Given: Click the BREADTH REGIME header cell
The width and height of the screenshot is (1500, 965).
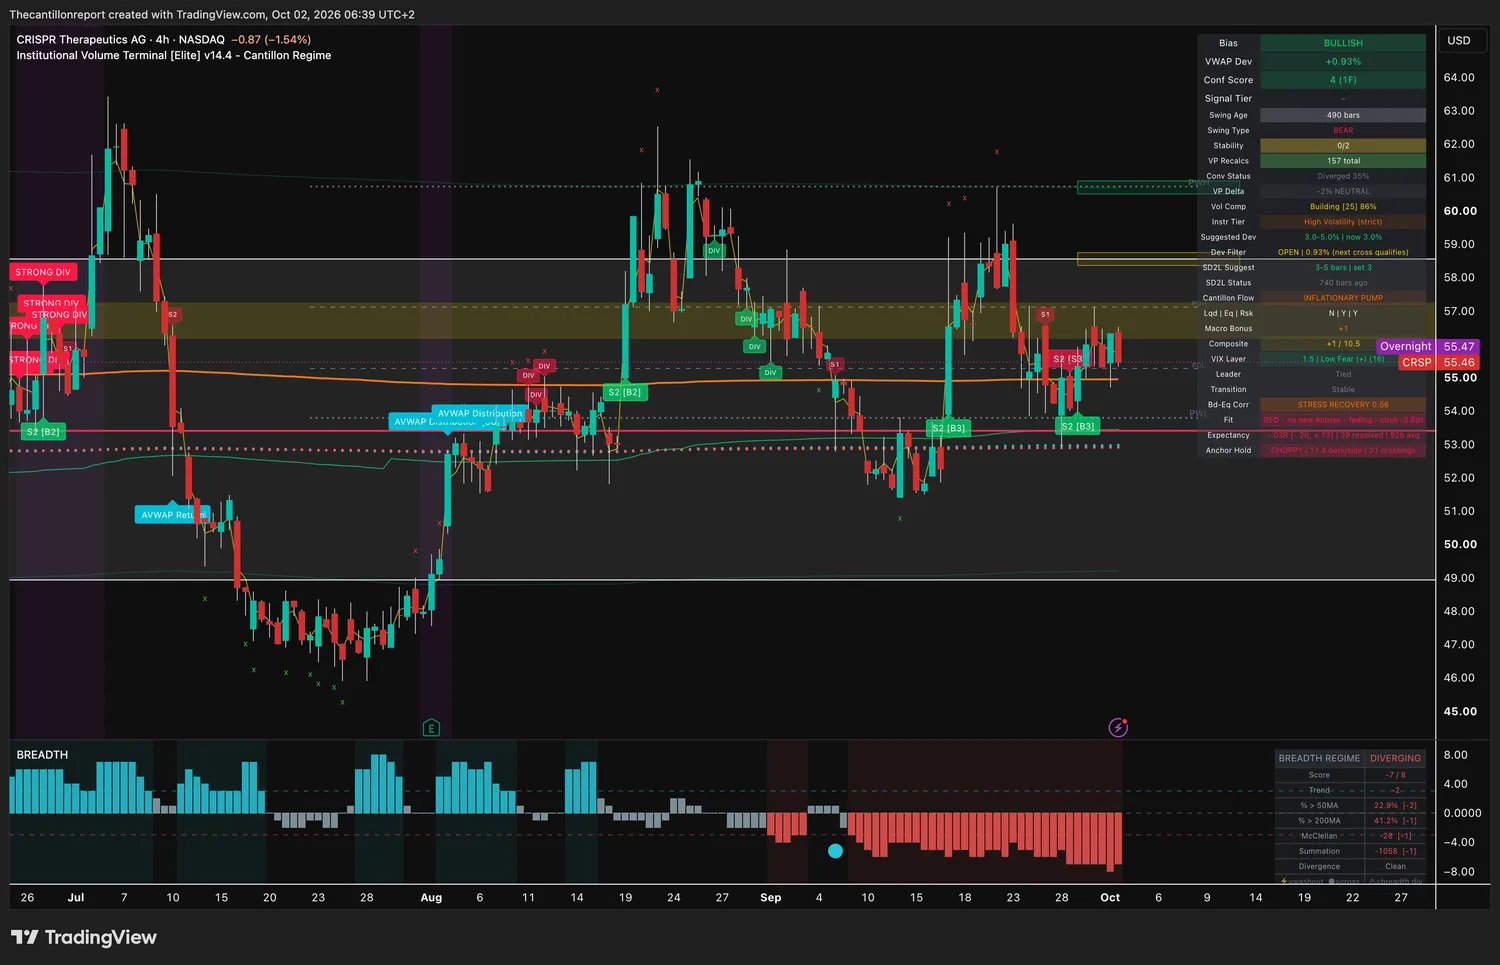Looking at the screenshot, I should pyautogui.click(x=1319, y=759).
